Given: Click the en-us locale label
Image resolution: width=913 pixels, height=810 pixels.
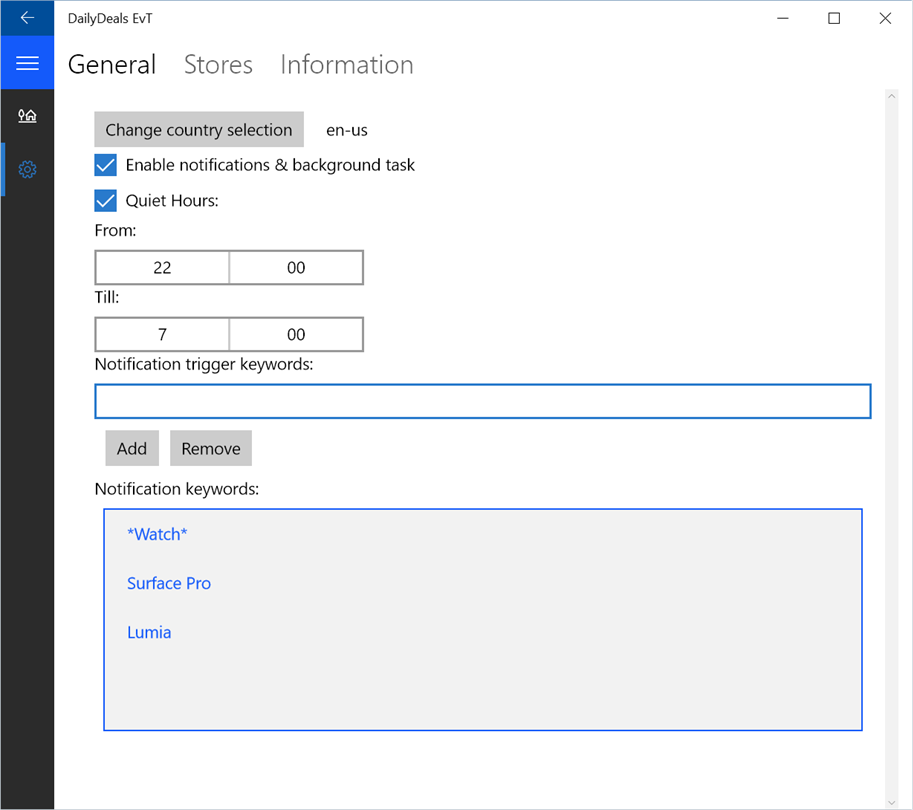Looking at the screenshot, I should tap(347, 130).
